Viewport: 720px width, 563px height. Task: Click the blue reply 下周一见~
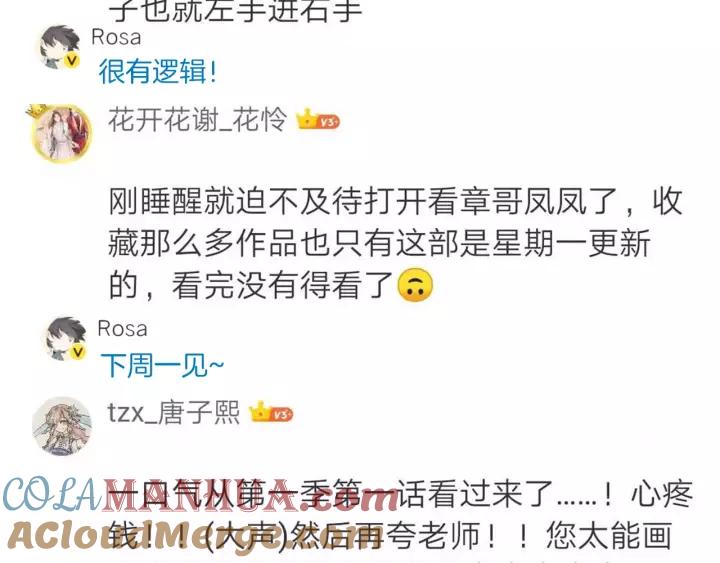coord(162,366)
